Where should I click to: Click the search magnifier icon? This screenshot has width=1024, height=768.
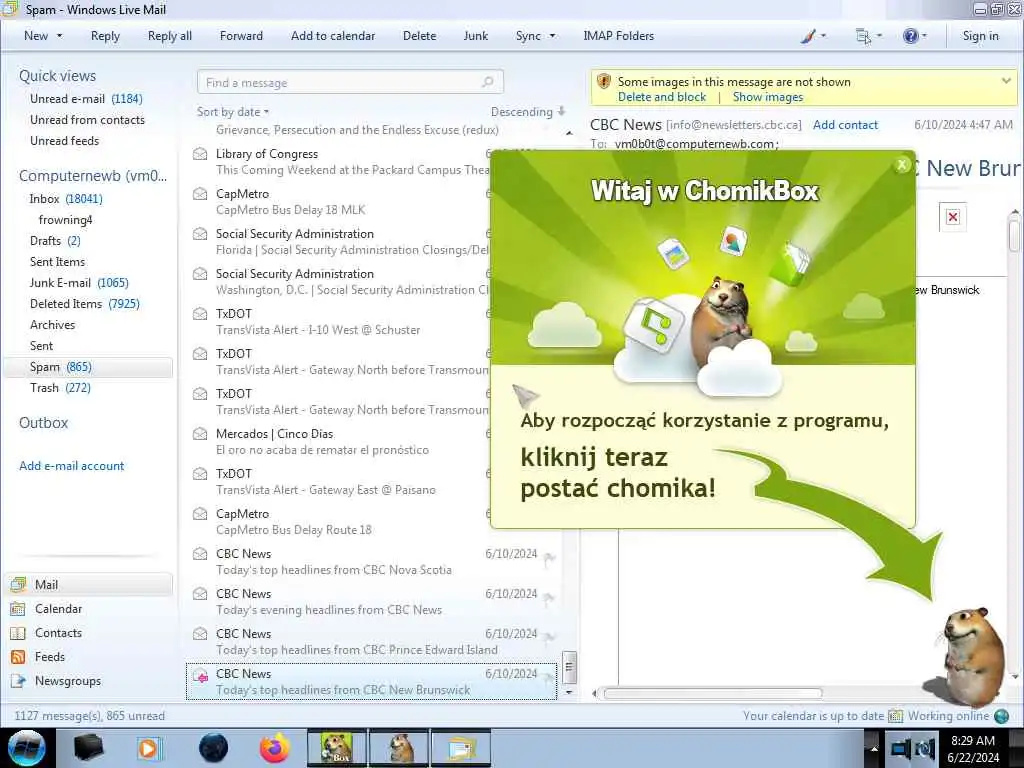(x=487, y=82)
